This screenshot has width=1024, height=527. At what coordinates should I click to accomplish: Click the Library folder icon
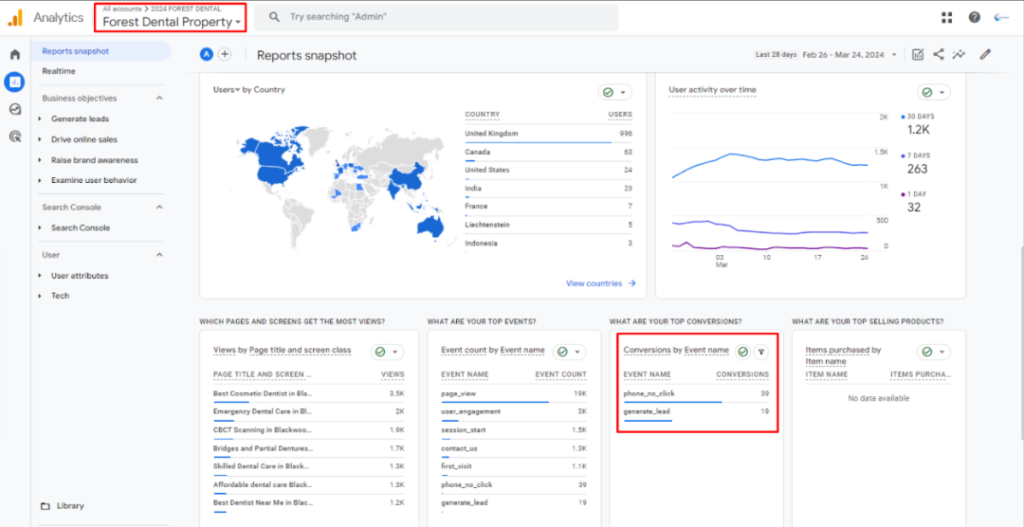coord(45,506)
